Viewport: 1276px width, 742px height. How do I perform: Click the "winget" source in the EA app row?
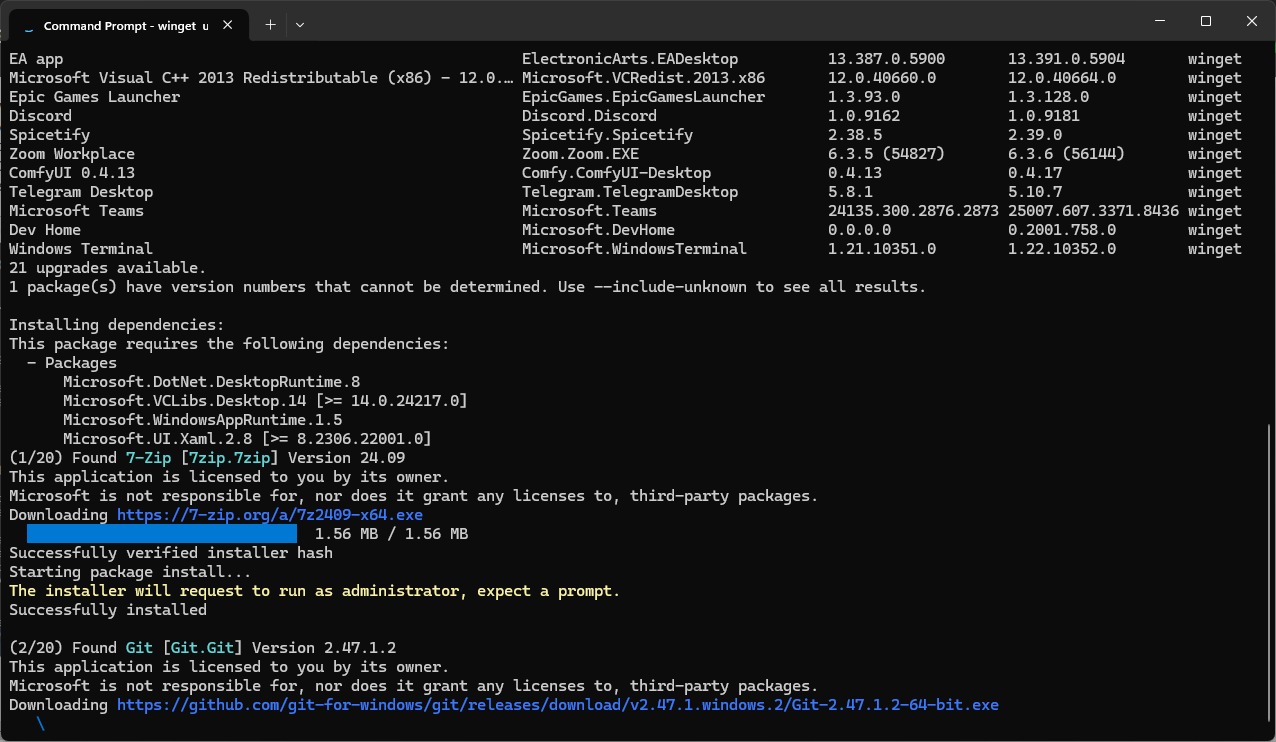tap(1215, 59)
